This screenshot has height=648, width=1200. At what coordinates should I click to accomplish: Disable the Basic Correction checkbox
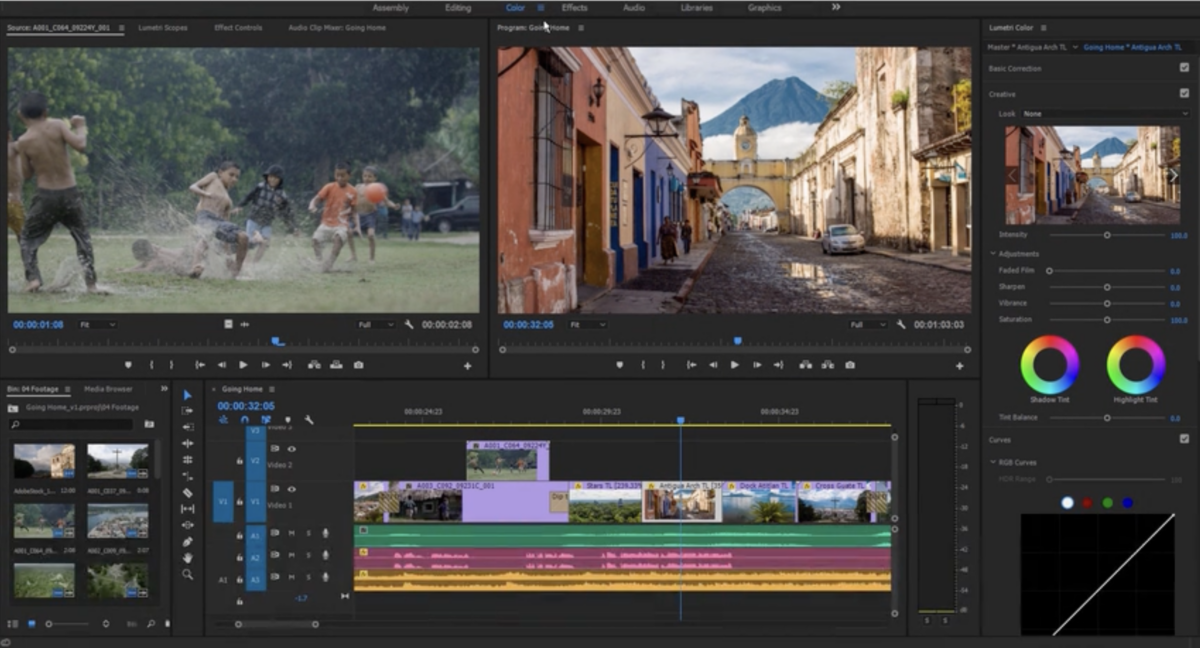click(x=1184, y=68)
